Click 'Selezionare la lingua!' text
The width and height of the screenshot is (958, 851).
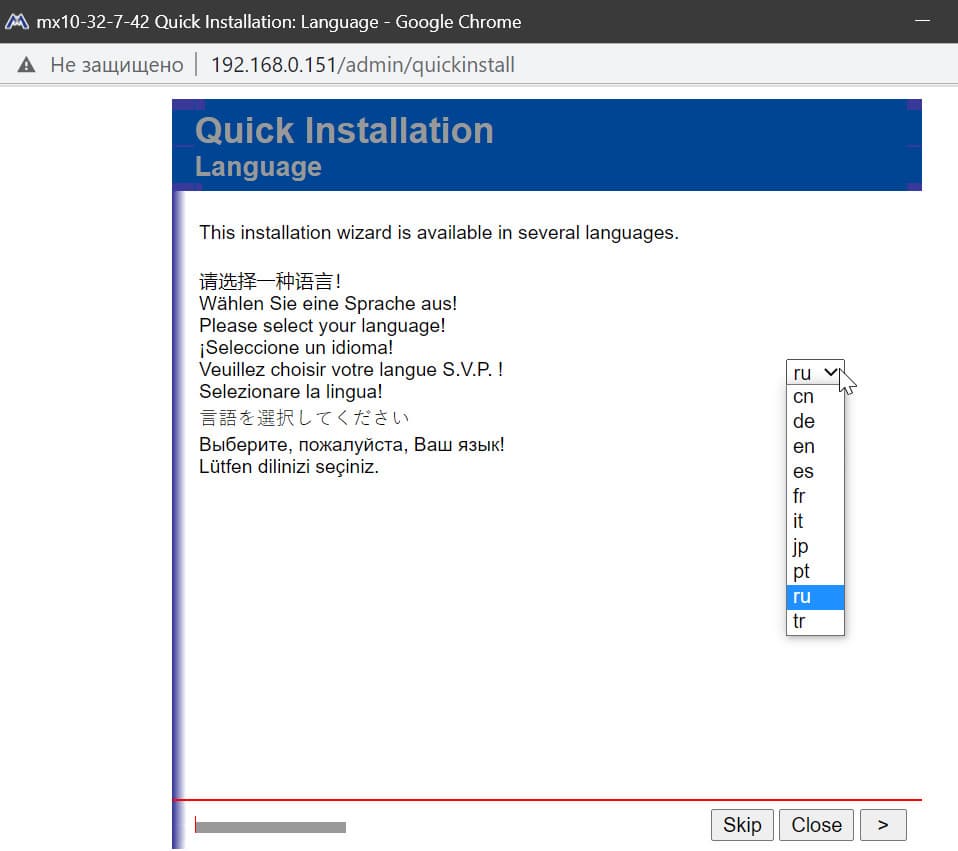(x=291, y=392)
